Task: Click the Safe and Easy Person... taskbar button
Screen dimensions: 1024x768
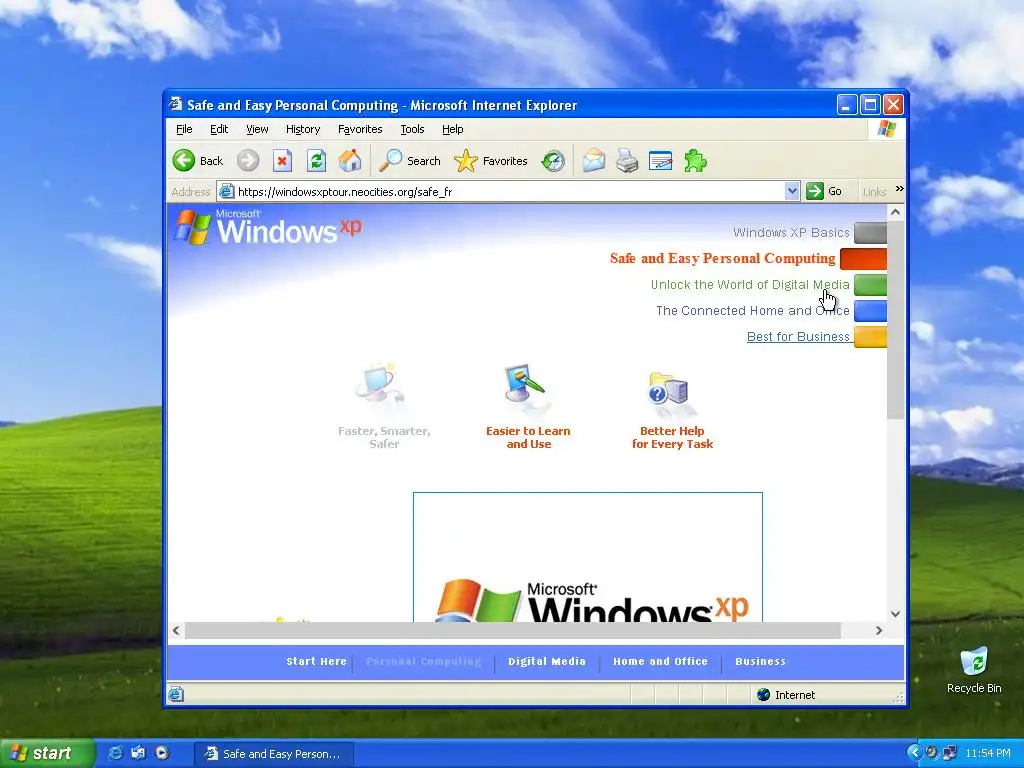Action: coord(274,754)
